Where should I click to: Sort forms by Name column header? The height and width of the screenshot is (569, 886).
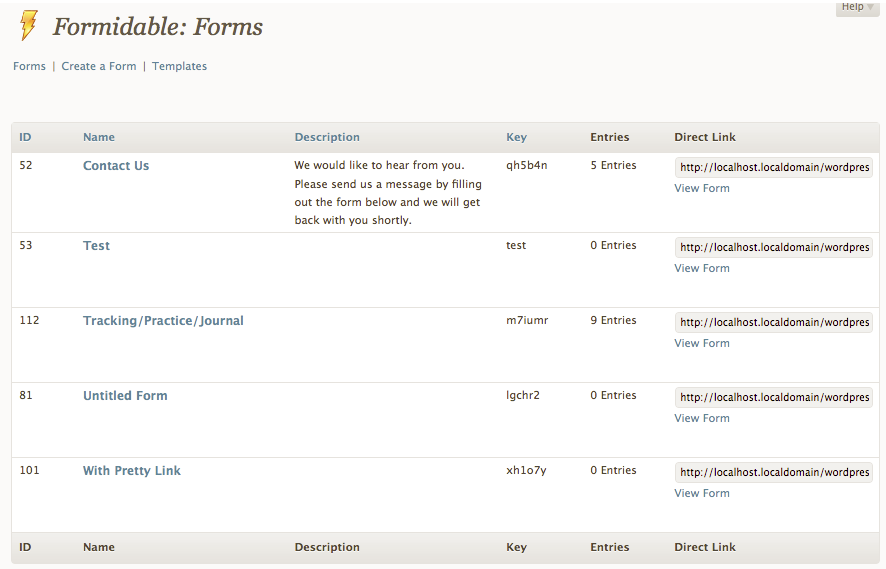tap(99, 137)
